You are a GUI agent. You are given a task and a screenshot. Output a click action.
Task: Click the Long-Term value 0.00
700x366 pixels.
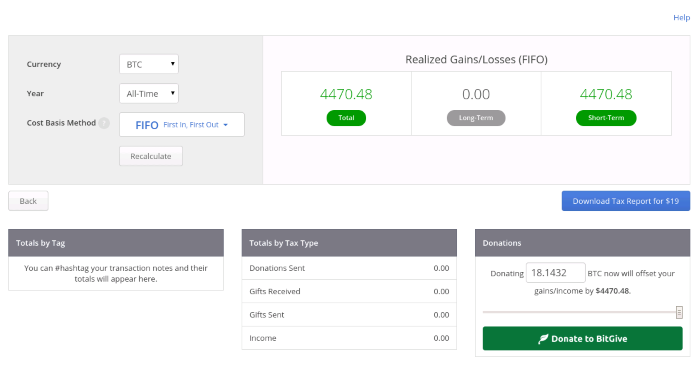coord(476,94)
